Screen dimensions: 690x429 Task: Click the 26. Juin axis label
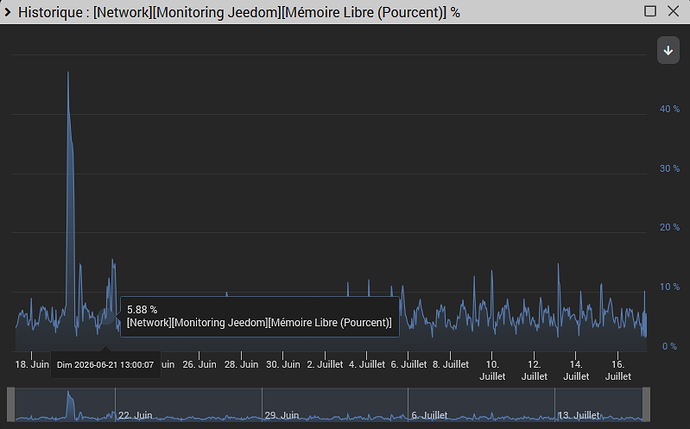[x=199, y=364]
